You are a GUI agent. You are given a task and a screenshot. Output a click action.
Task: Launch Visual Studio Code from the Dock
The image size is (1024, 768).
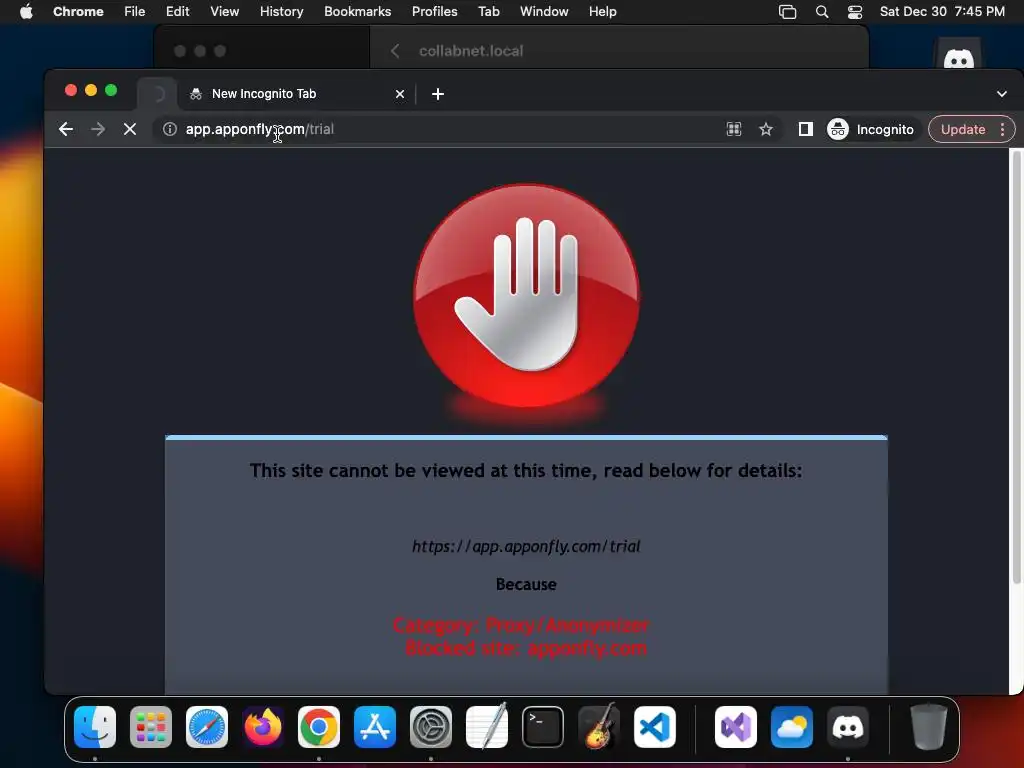(655, 727)
